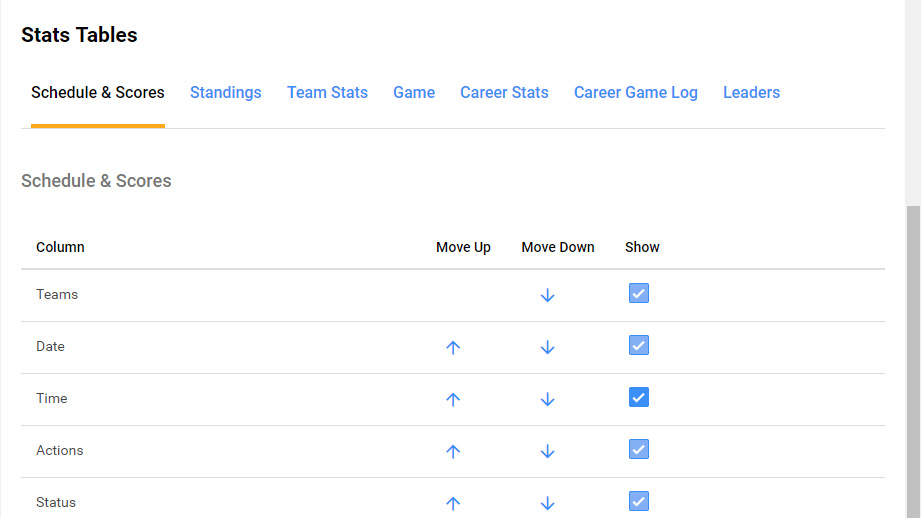Screen dimensions: 921x518
Task: Move the Status column up
Action: coord(453,503)
